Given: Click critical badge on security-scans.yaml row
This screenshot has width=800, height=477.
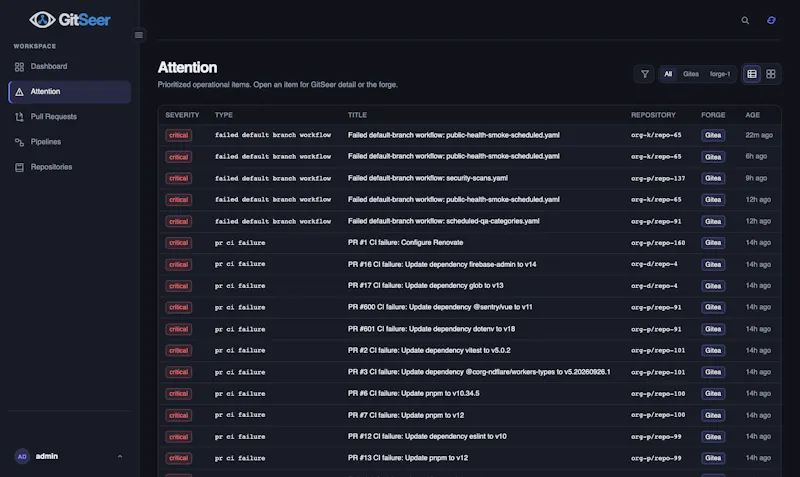Looking at the screenshot, I should pos(179,178).
